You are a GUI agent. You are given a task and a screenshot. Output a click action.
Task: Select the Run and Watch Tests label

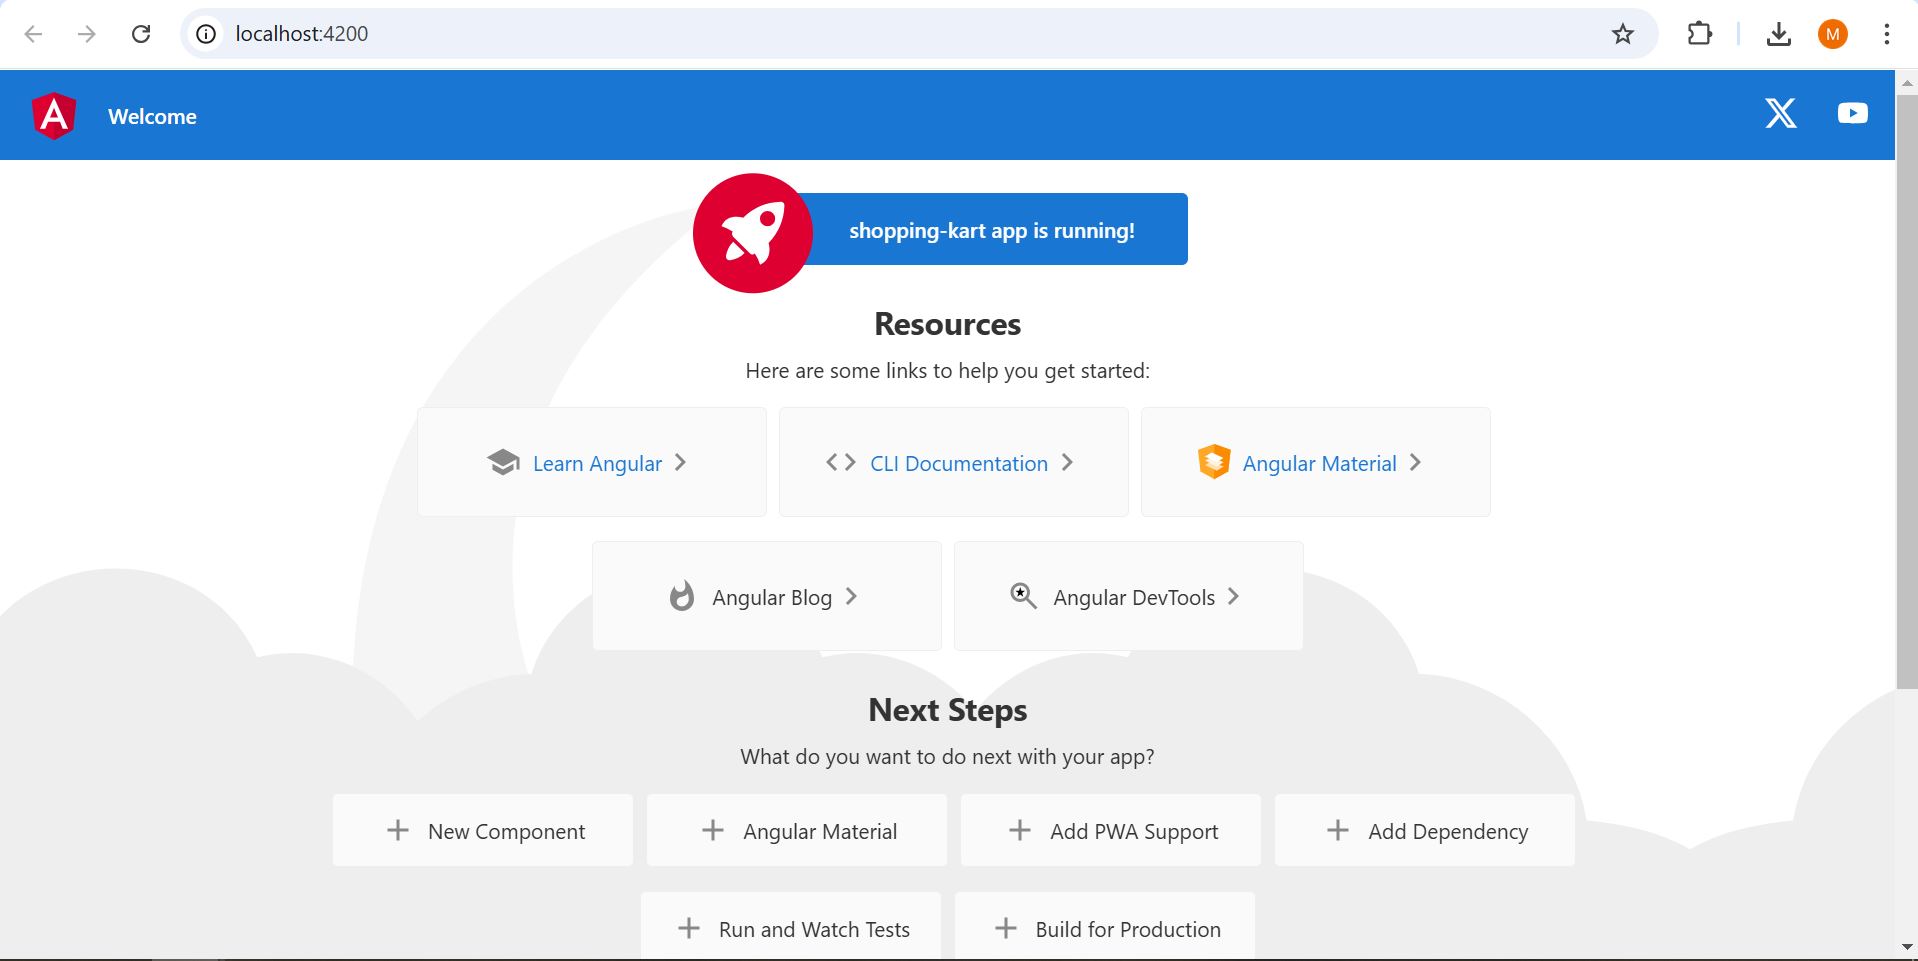(814, 929)
